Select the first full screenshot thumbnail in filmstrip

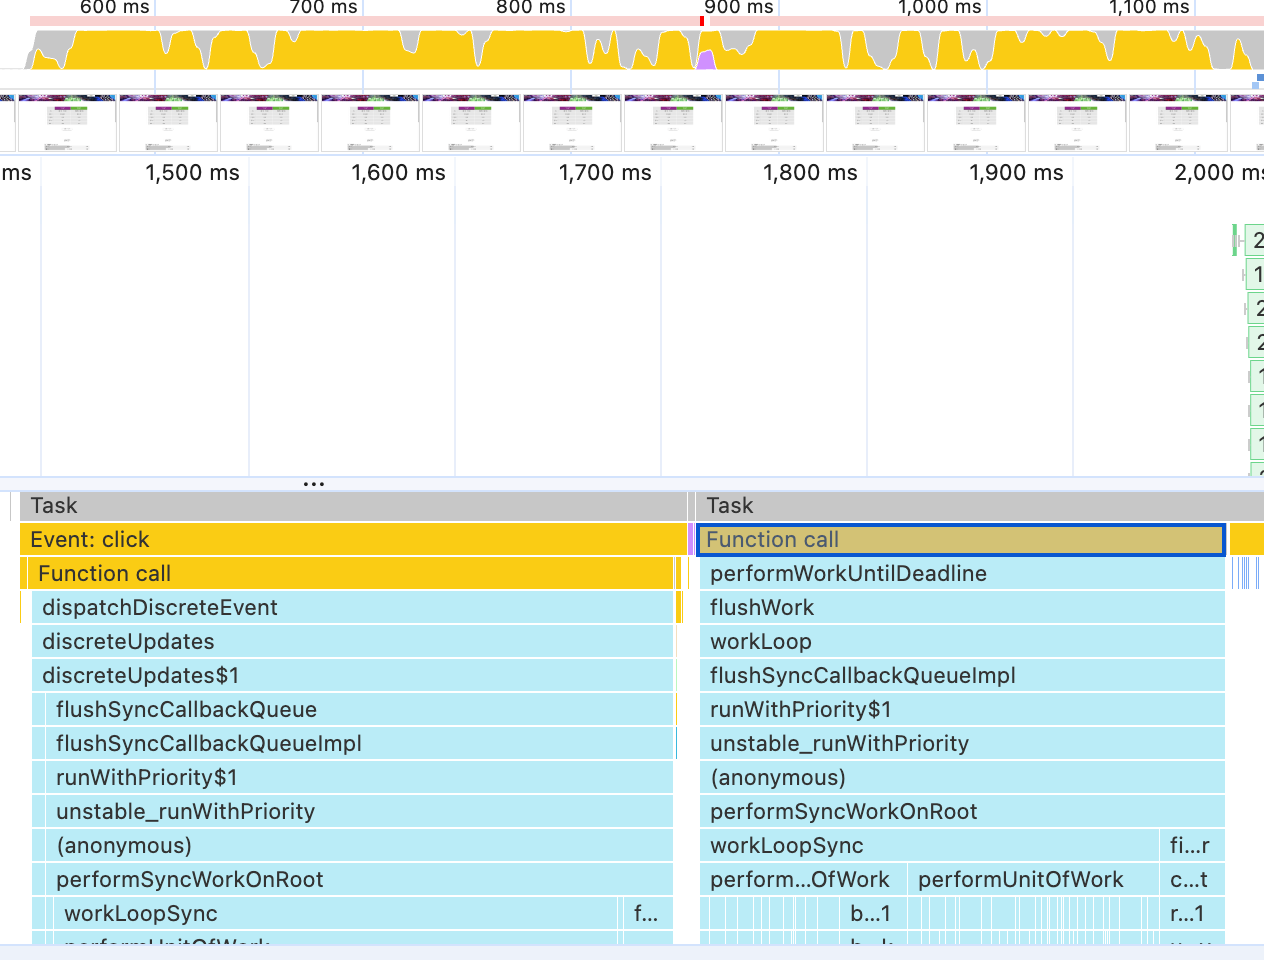coord(67,123)
